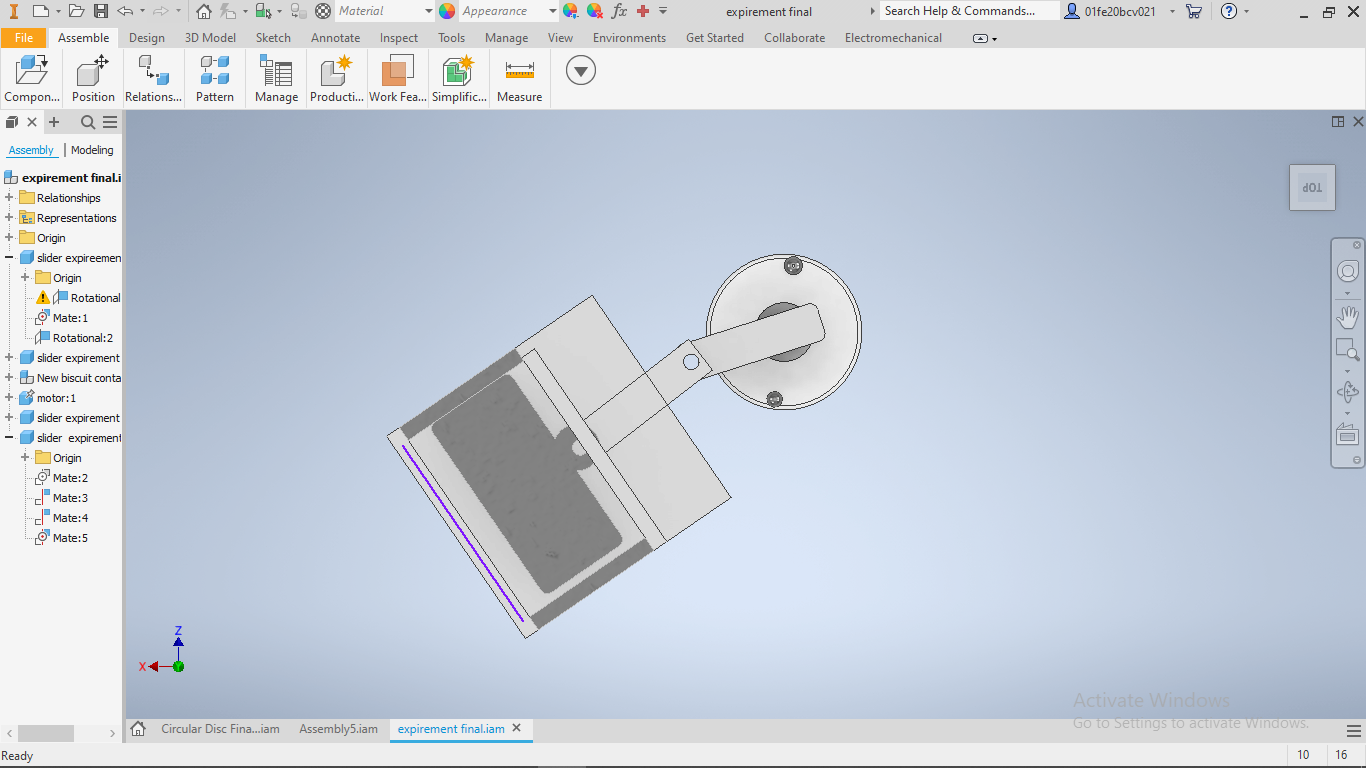Switch to Assembly5.iam document tab
Viewport: 1366px width, 768px height.
point(338,729)
